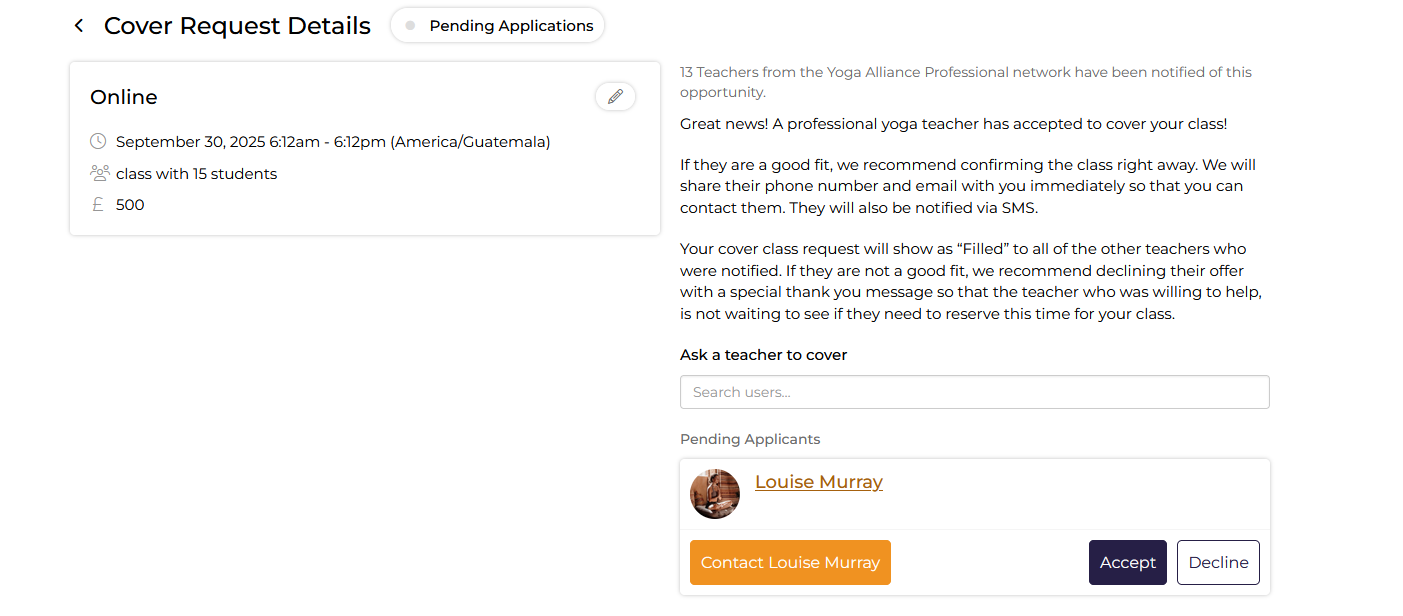Image resolution: width=1403 pixels, height=616 pixels.
Task: Click the group people icon beside students
Action: [x=99, y=173]
